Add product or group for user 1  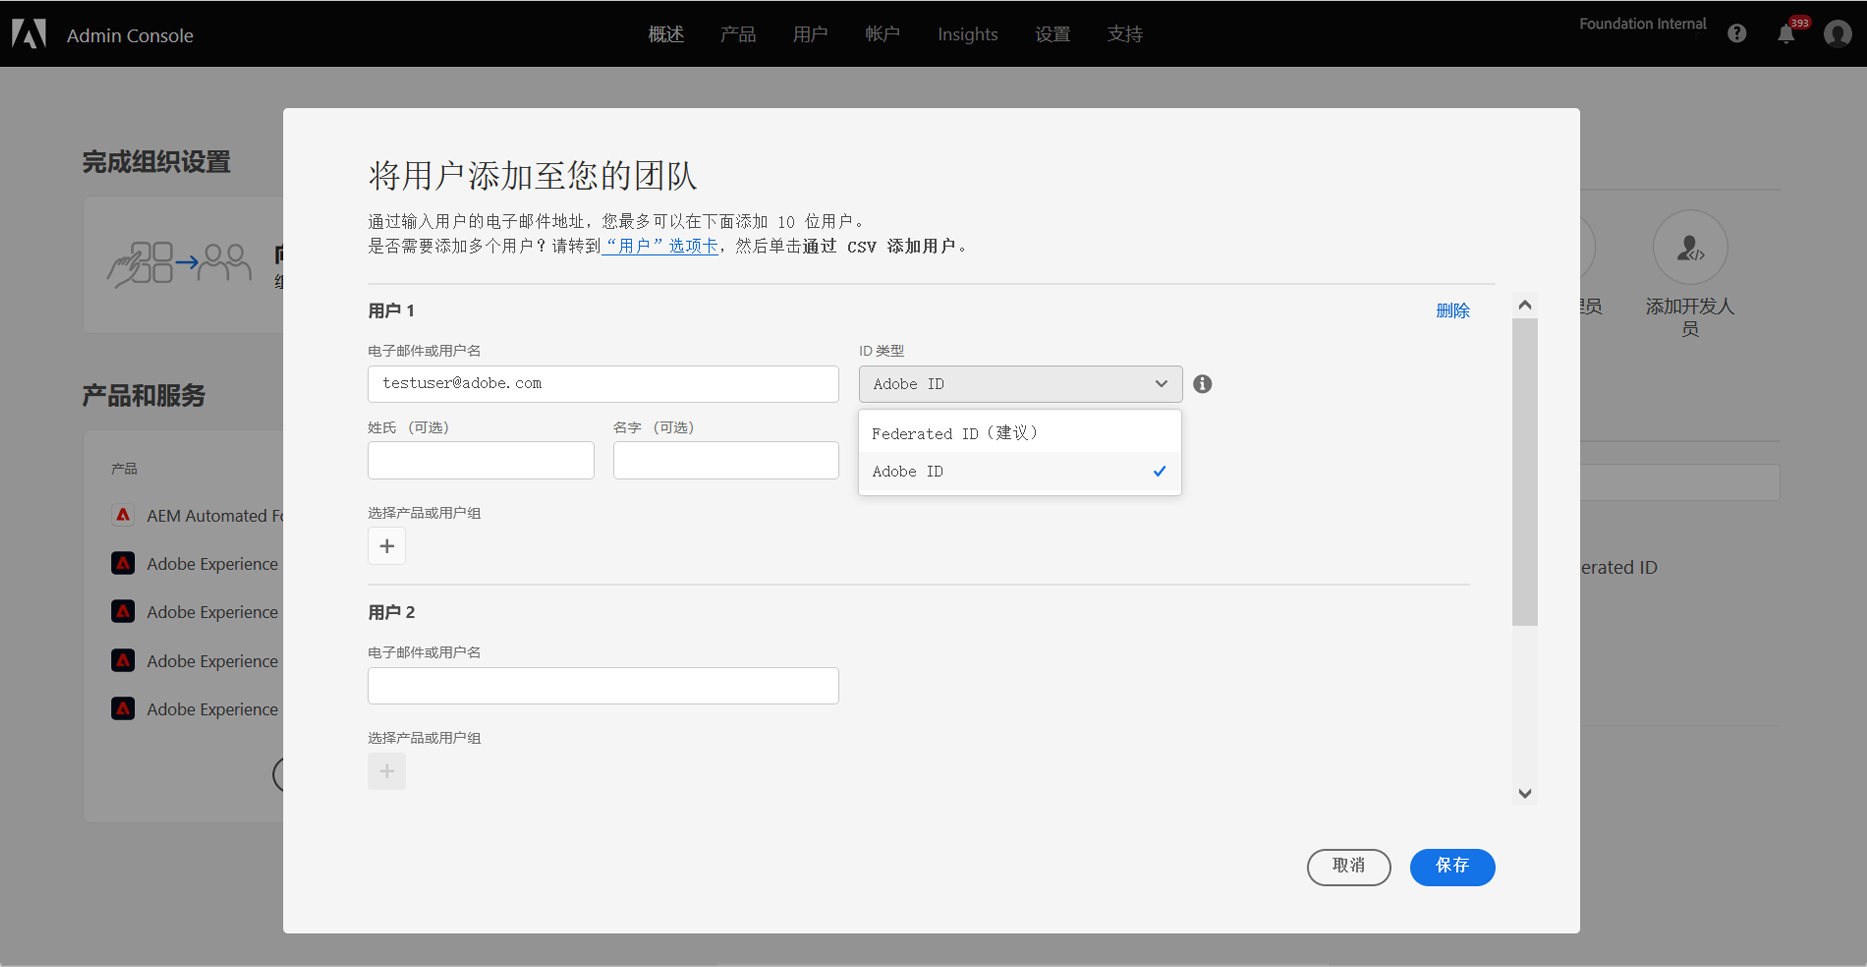[x=387, y=546]
